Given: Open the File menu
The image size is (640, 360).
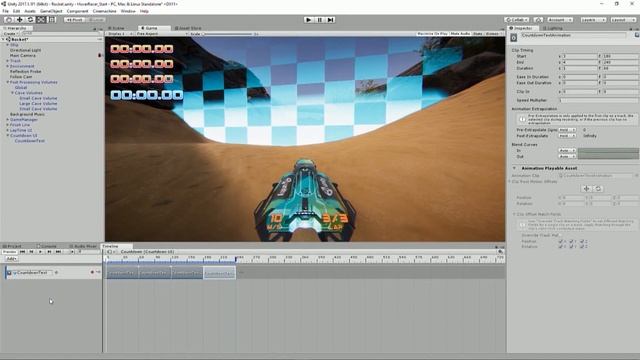Looking at the screenshot, I should [5, 11].
